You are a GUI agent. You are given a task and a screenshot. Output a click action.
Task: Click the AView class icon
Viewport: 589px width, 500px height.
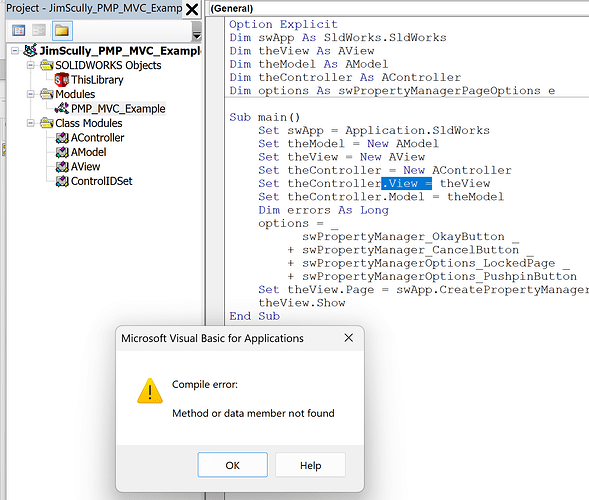point(62,166)
